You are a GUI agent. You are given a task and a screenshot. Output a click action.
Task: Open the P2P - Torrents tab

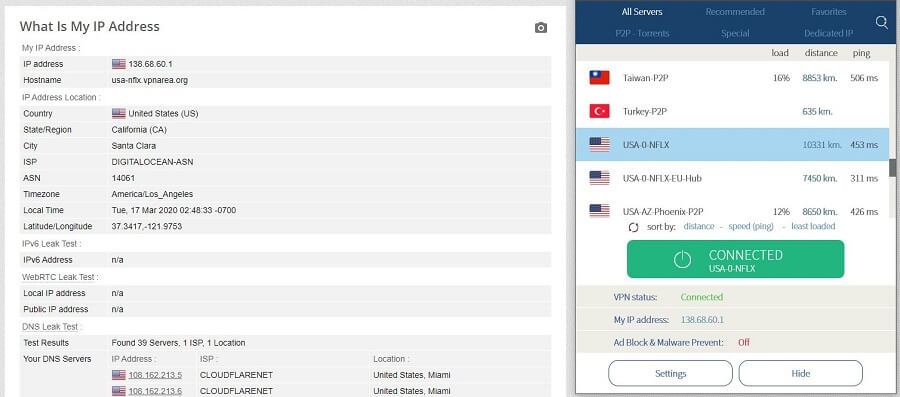coord(642,33)
